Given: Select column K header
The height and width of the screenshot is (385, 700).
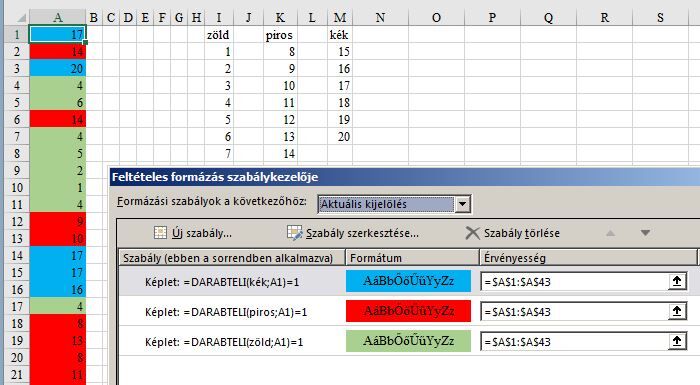Looking at the screenshot, I should coord(280,17).
